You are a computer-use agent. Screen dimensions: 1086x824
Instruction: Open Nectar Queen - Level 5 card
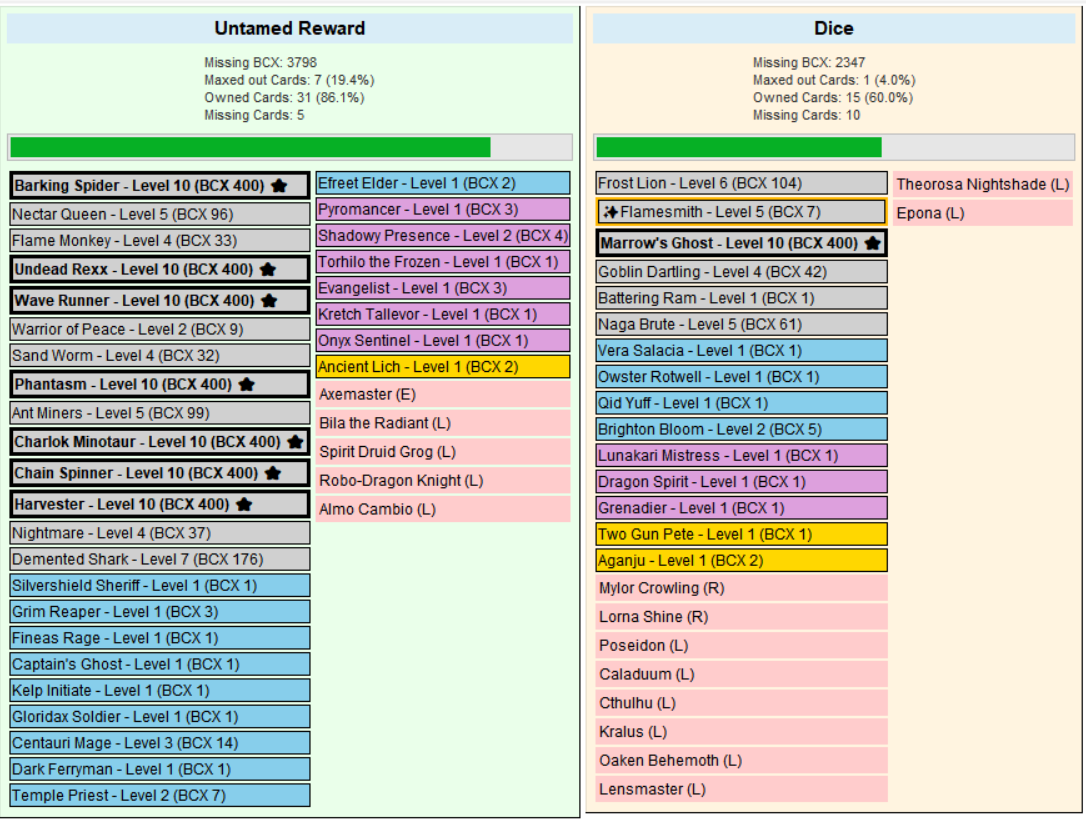pos(160,215)
